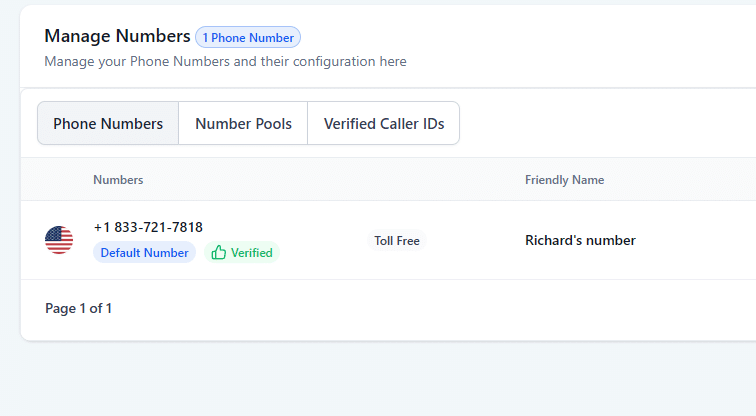Select phone number +1 833-721-7818
The width and height of the screenshot is (756, 416).
click(148, 227)
